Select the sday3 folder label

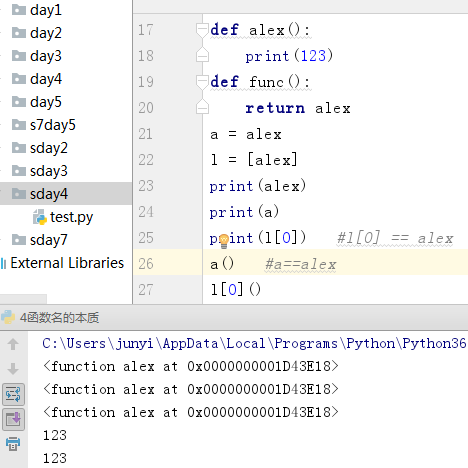coord(49,171)
